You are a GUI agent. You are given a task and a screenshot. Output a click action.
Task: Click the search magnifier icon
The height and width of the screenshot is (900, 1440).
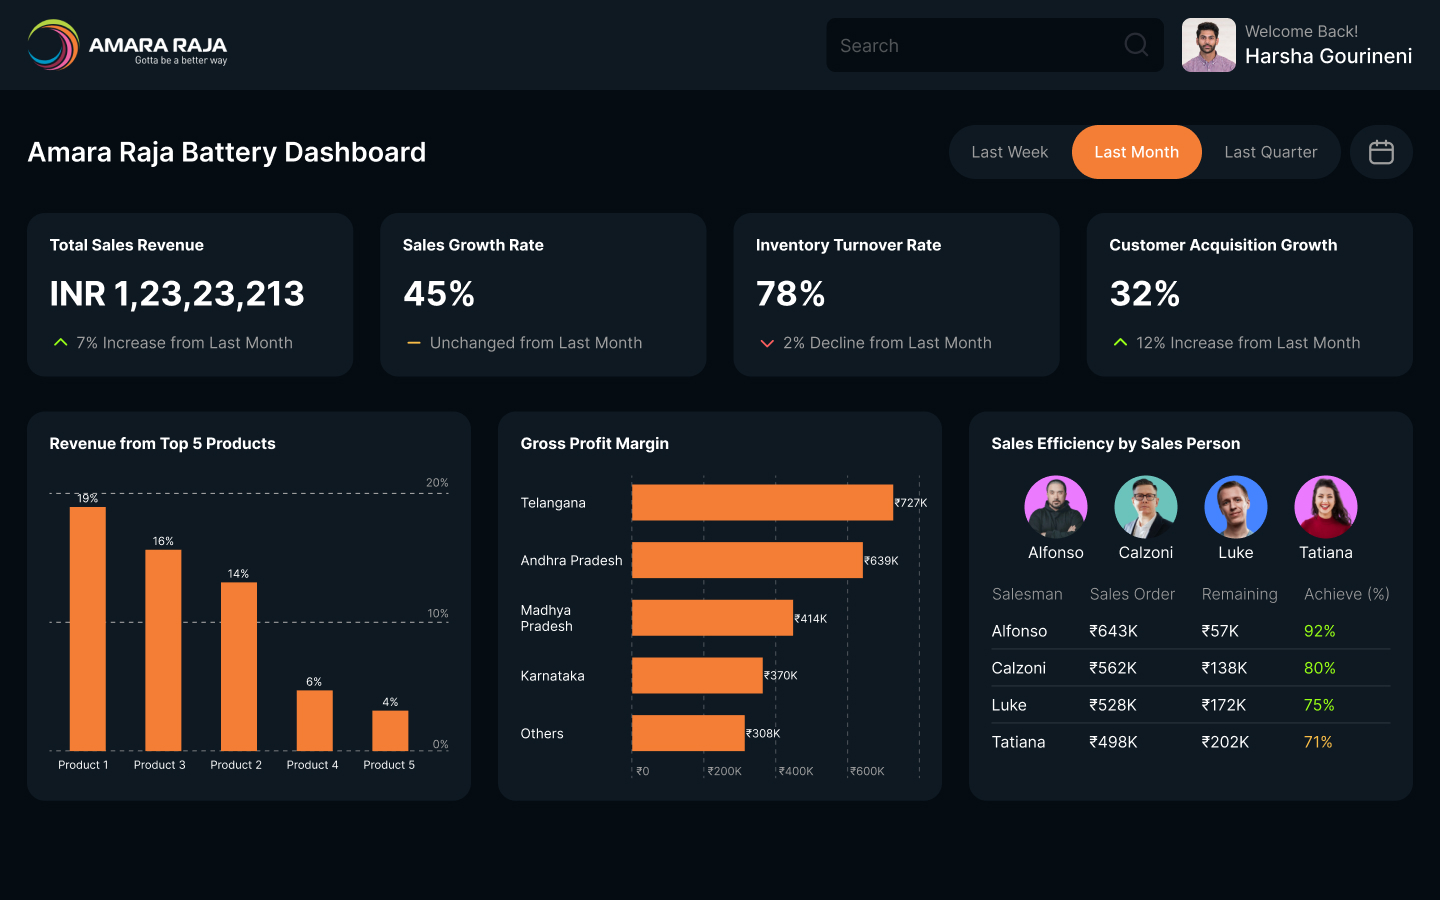(x=1136, y=45)
